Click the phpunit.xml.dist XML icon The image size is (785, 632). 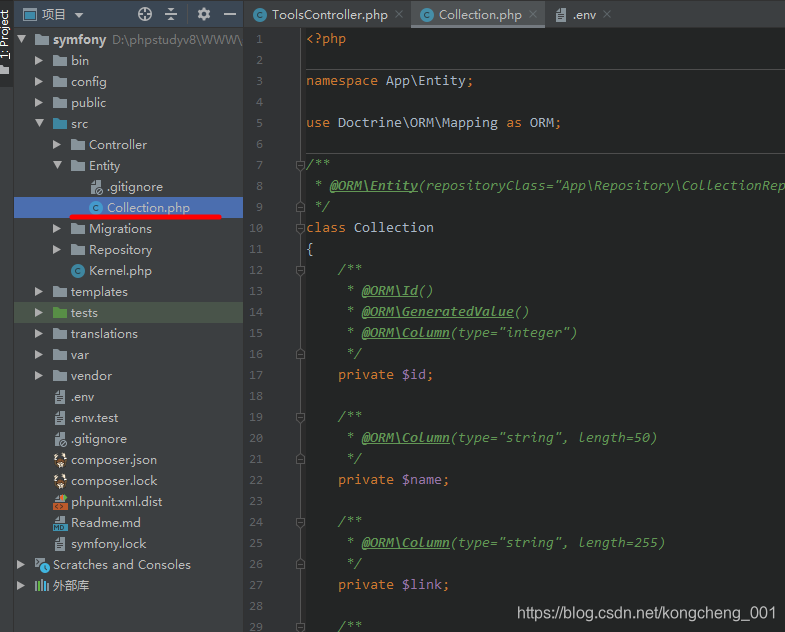point(60,502)
